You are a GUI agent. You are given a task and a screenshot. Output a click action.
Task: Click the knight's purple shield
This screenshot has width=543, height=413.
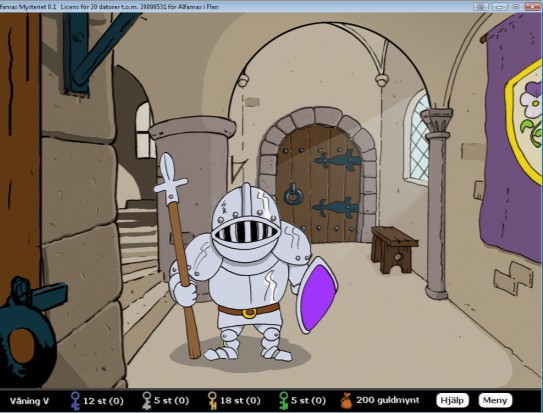point(318,295)
